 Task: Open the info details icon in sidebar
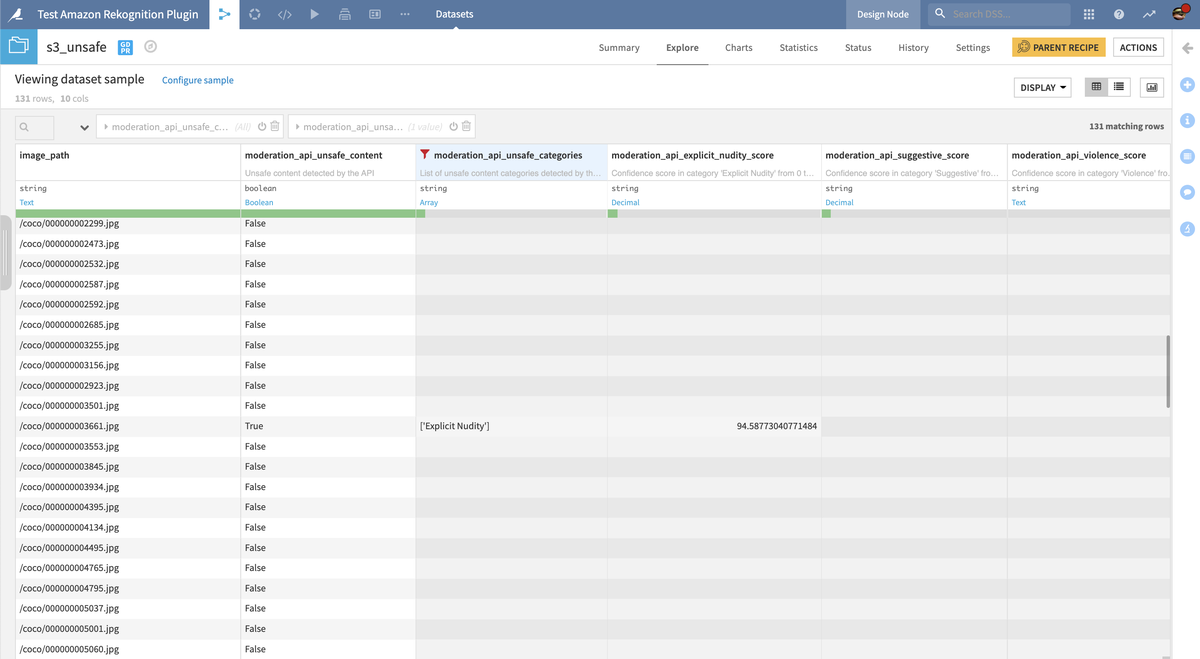point(1188,120)
